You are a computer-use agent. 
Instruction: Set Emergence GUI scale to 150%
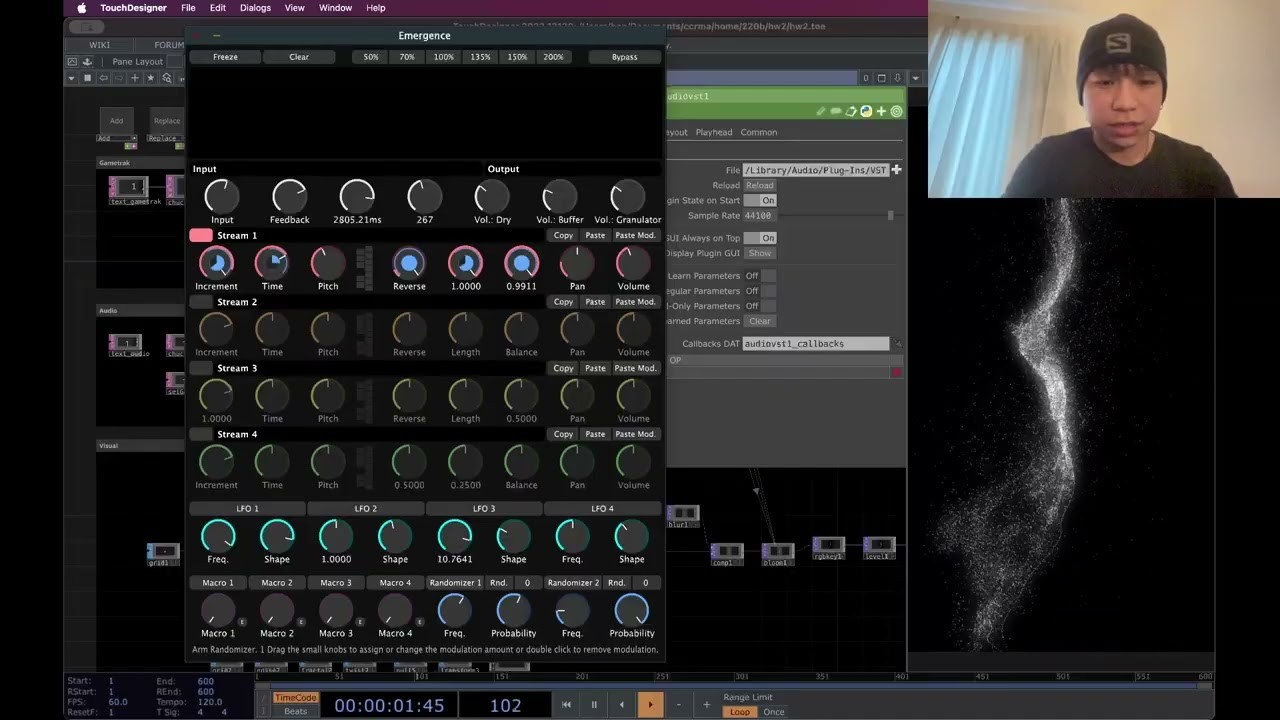(517, 57)
